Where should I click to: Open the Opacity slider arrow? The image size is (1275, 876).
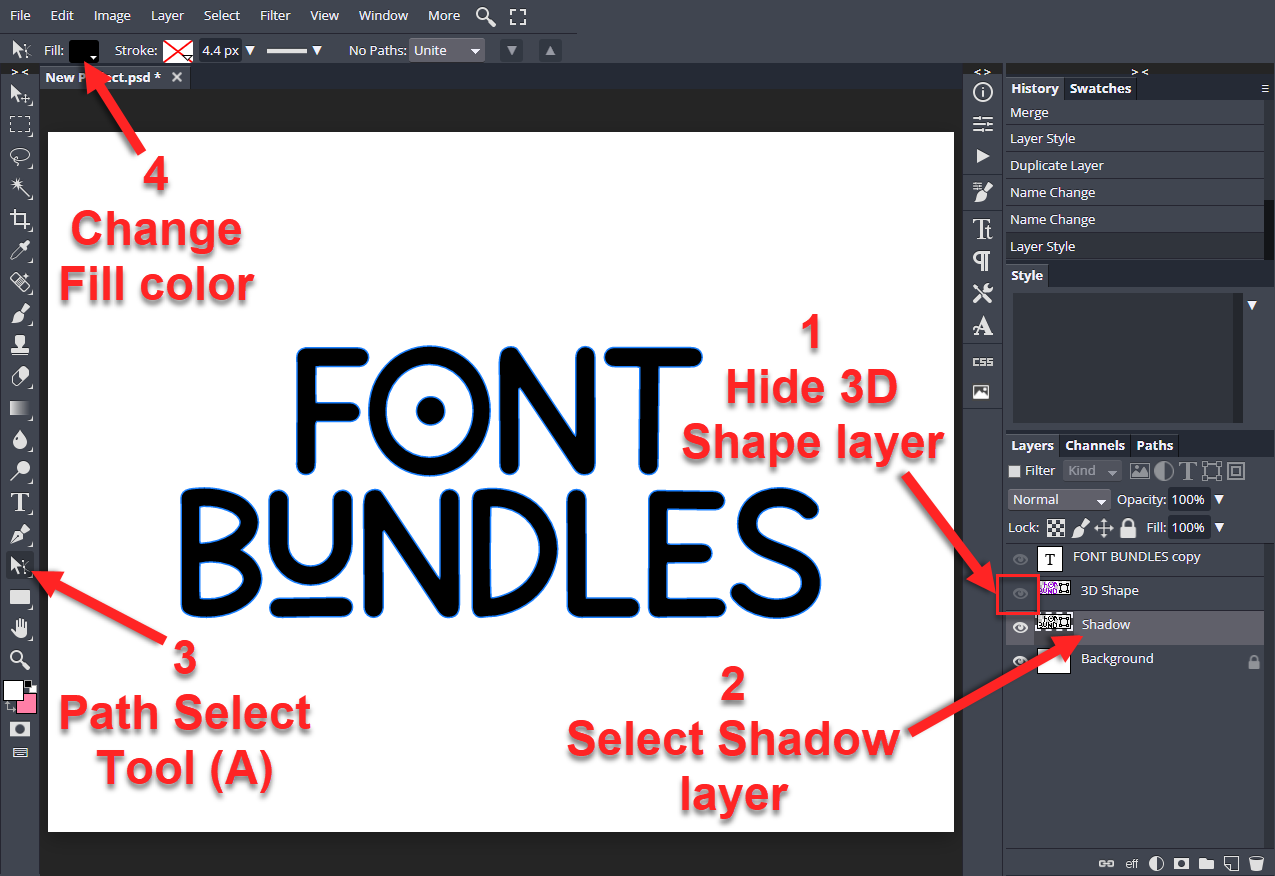pyautogui.click(x=1218, y=499)
